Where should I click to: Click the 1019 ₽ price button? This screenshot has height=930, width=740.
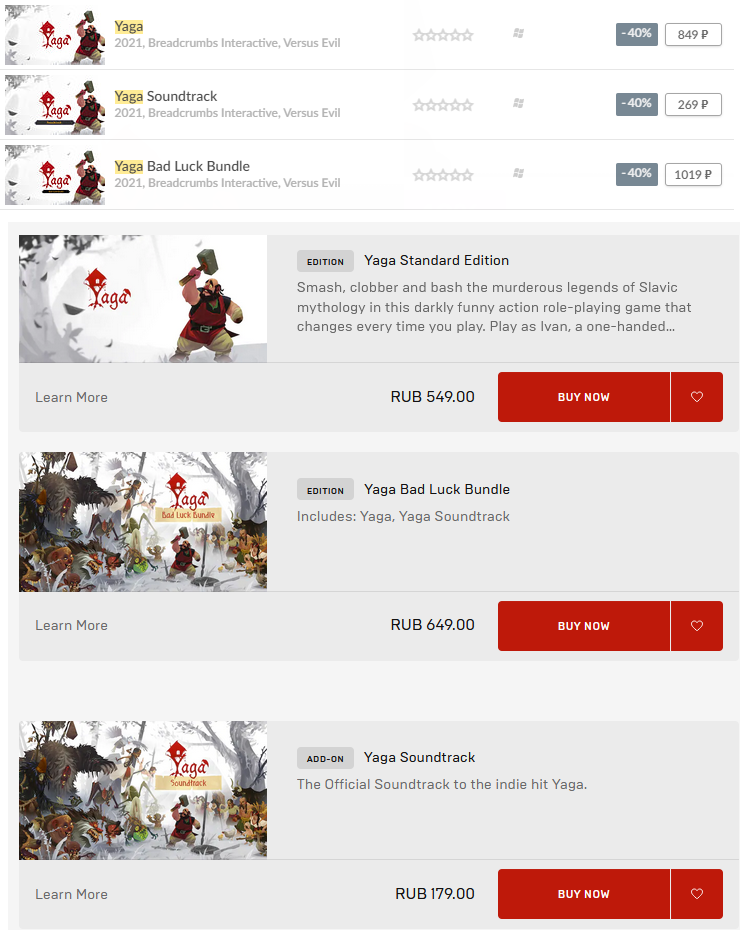point(693,174)
